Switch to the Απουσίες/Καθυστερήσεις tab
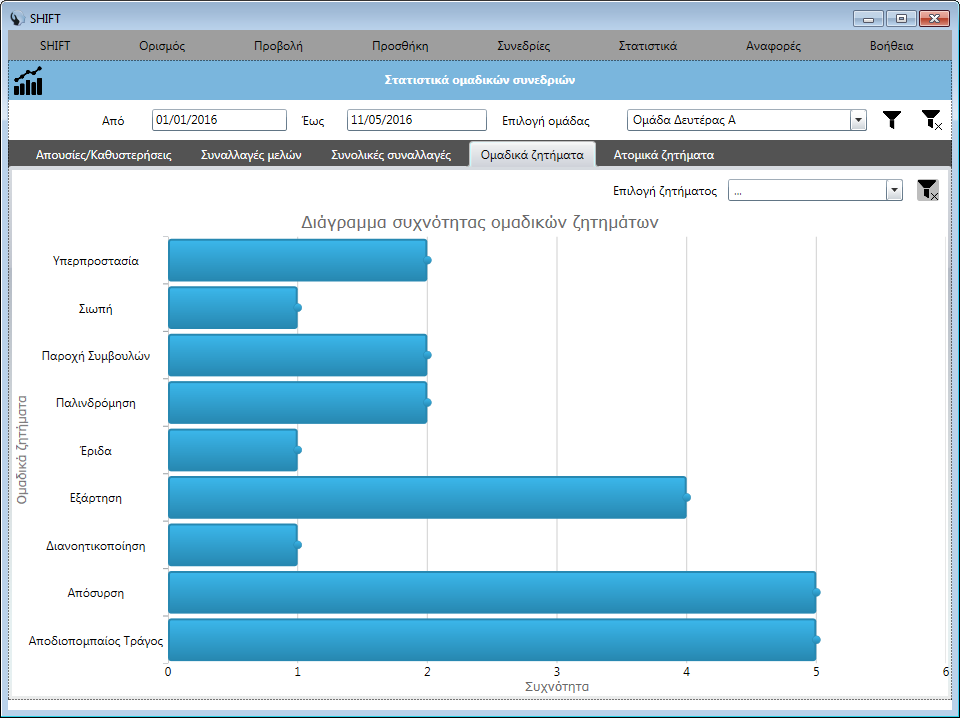The image size is (960, 718). coord(103,155)
